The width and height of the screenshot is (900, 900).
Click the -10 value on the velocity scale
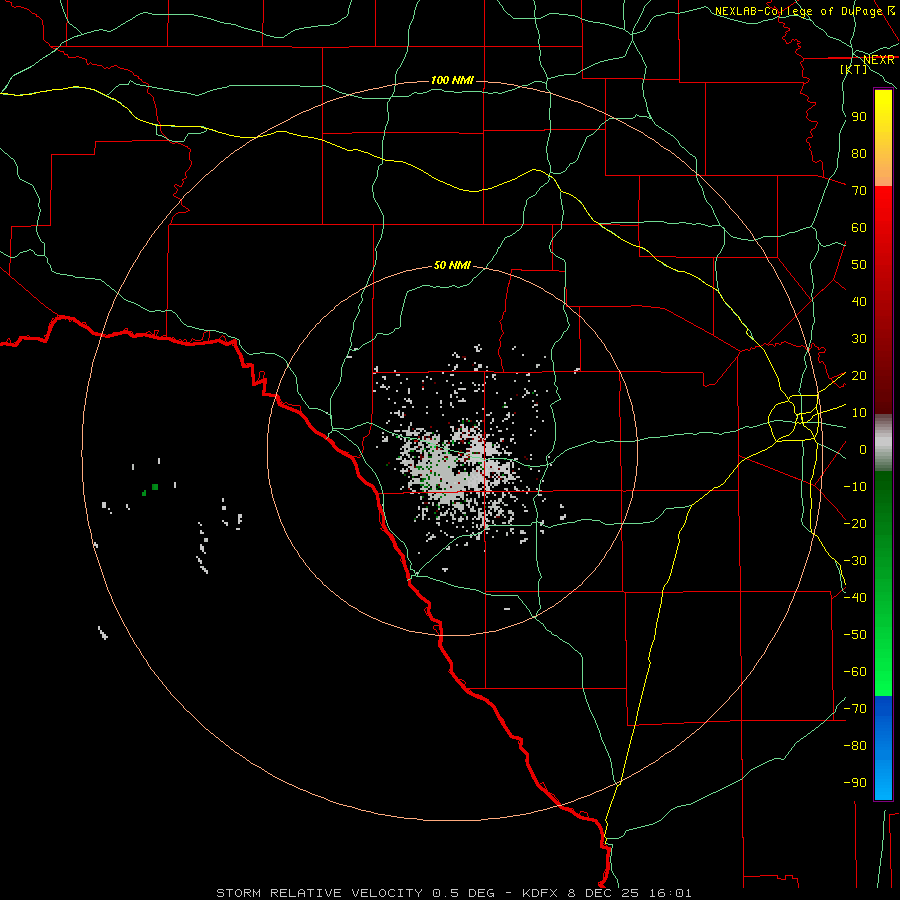pos(855,487)
